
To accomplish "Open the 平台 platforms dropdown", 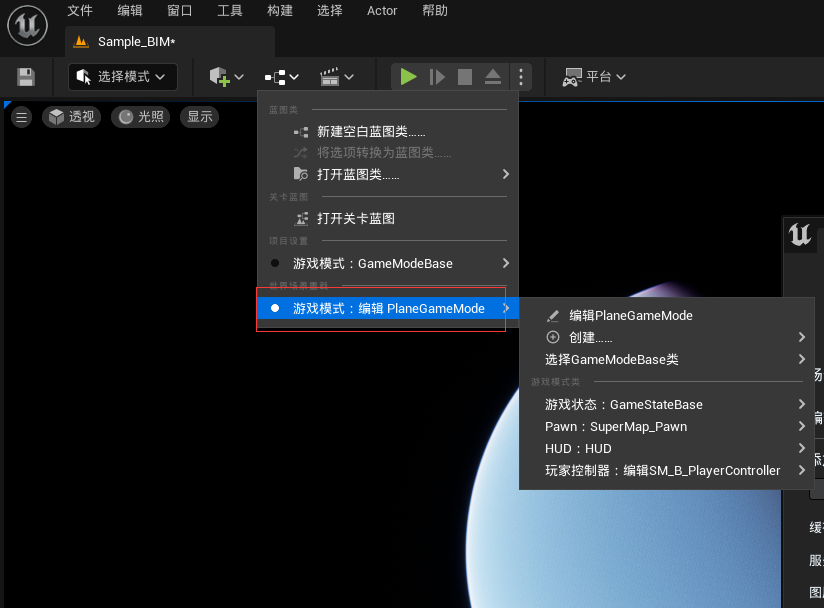I will click(594, 77).
